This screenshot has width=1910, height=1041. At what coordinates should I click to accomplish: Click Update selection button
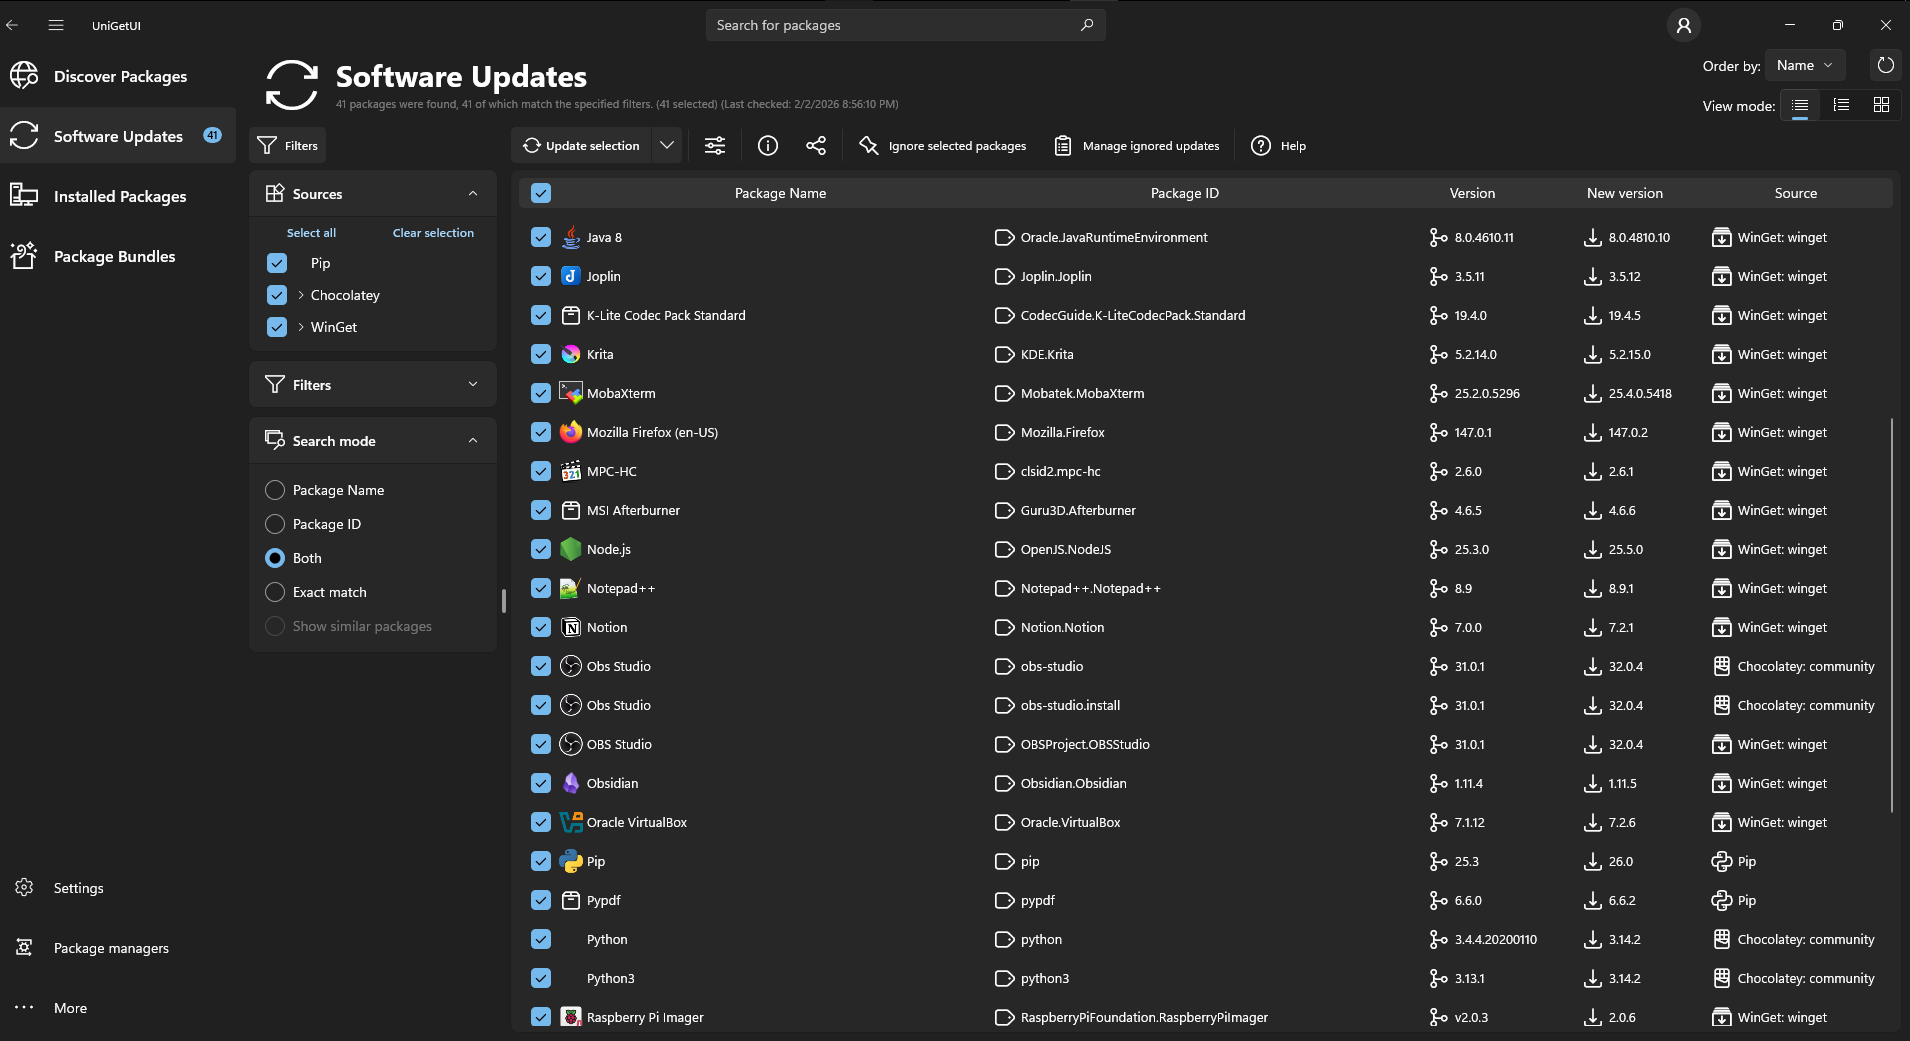(582, 146)
